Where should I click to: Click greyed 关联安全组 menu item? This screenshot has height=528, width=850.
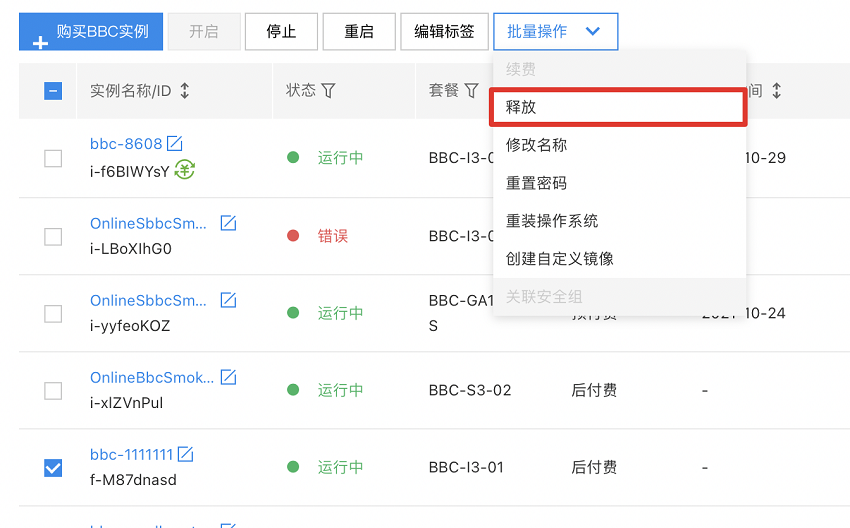pos(619,297)
